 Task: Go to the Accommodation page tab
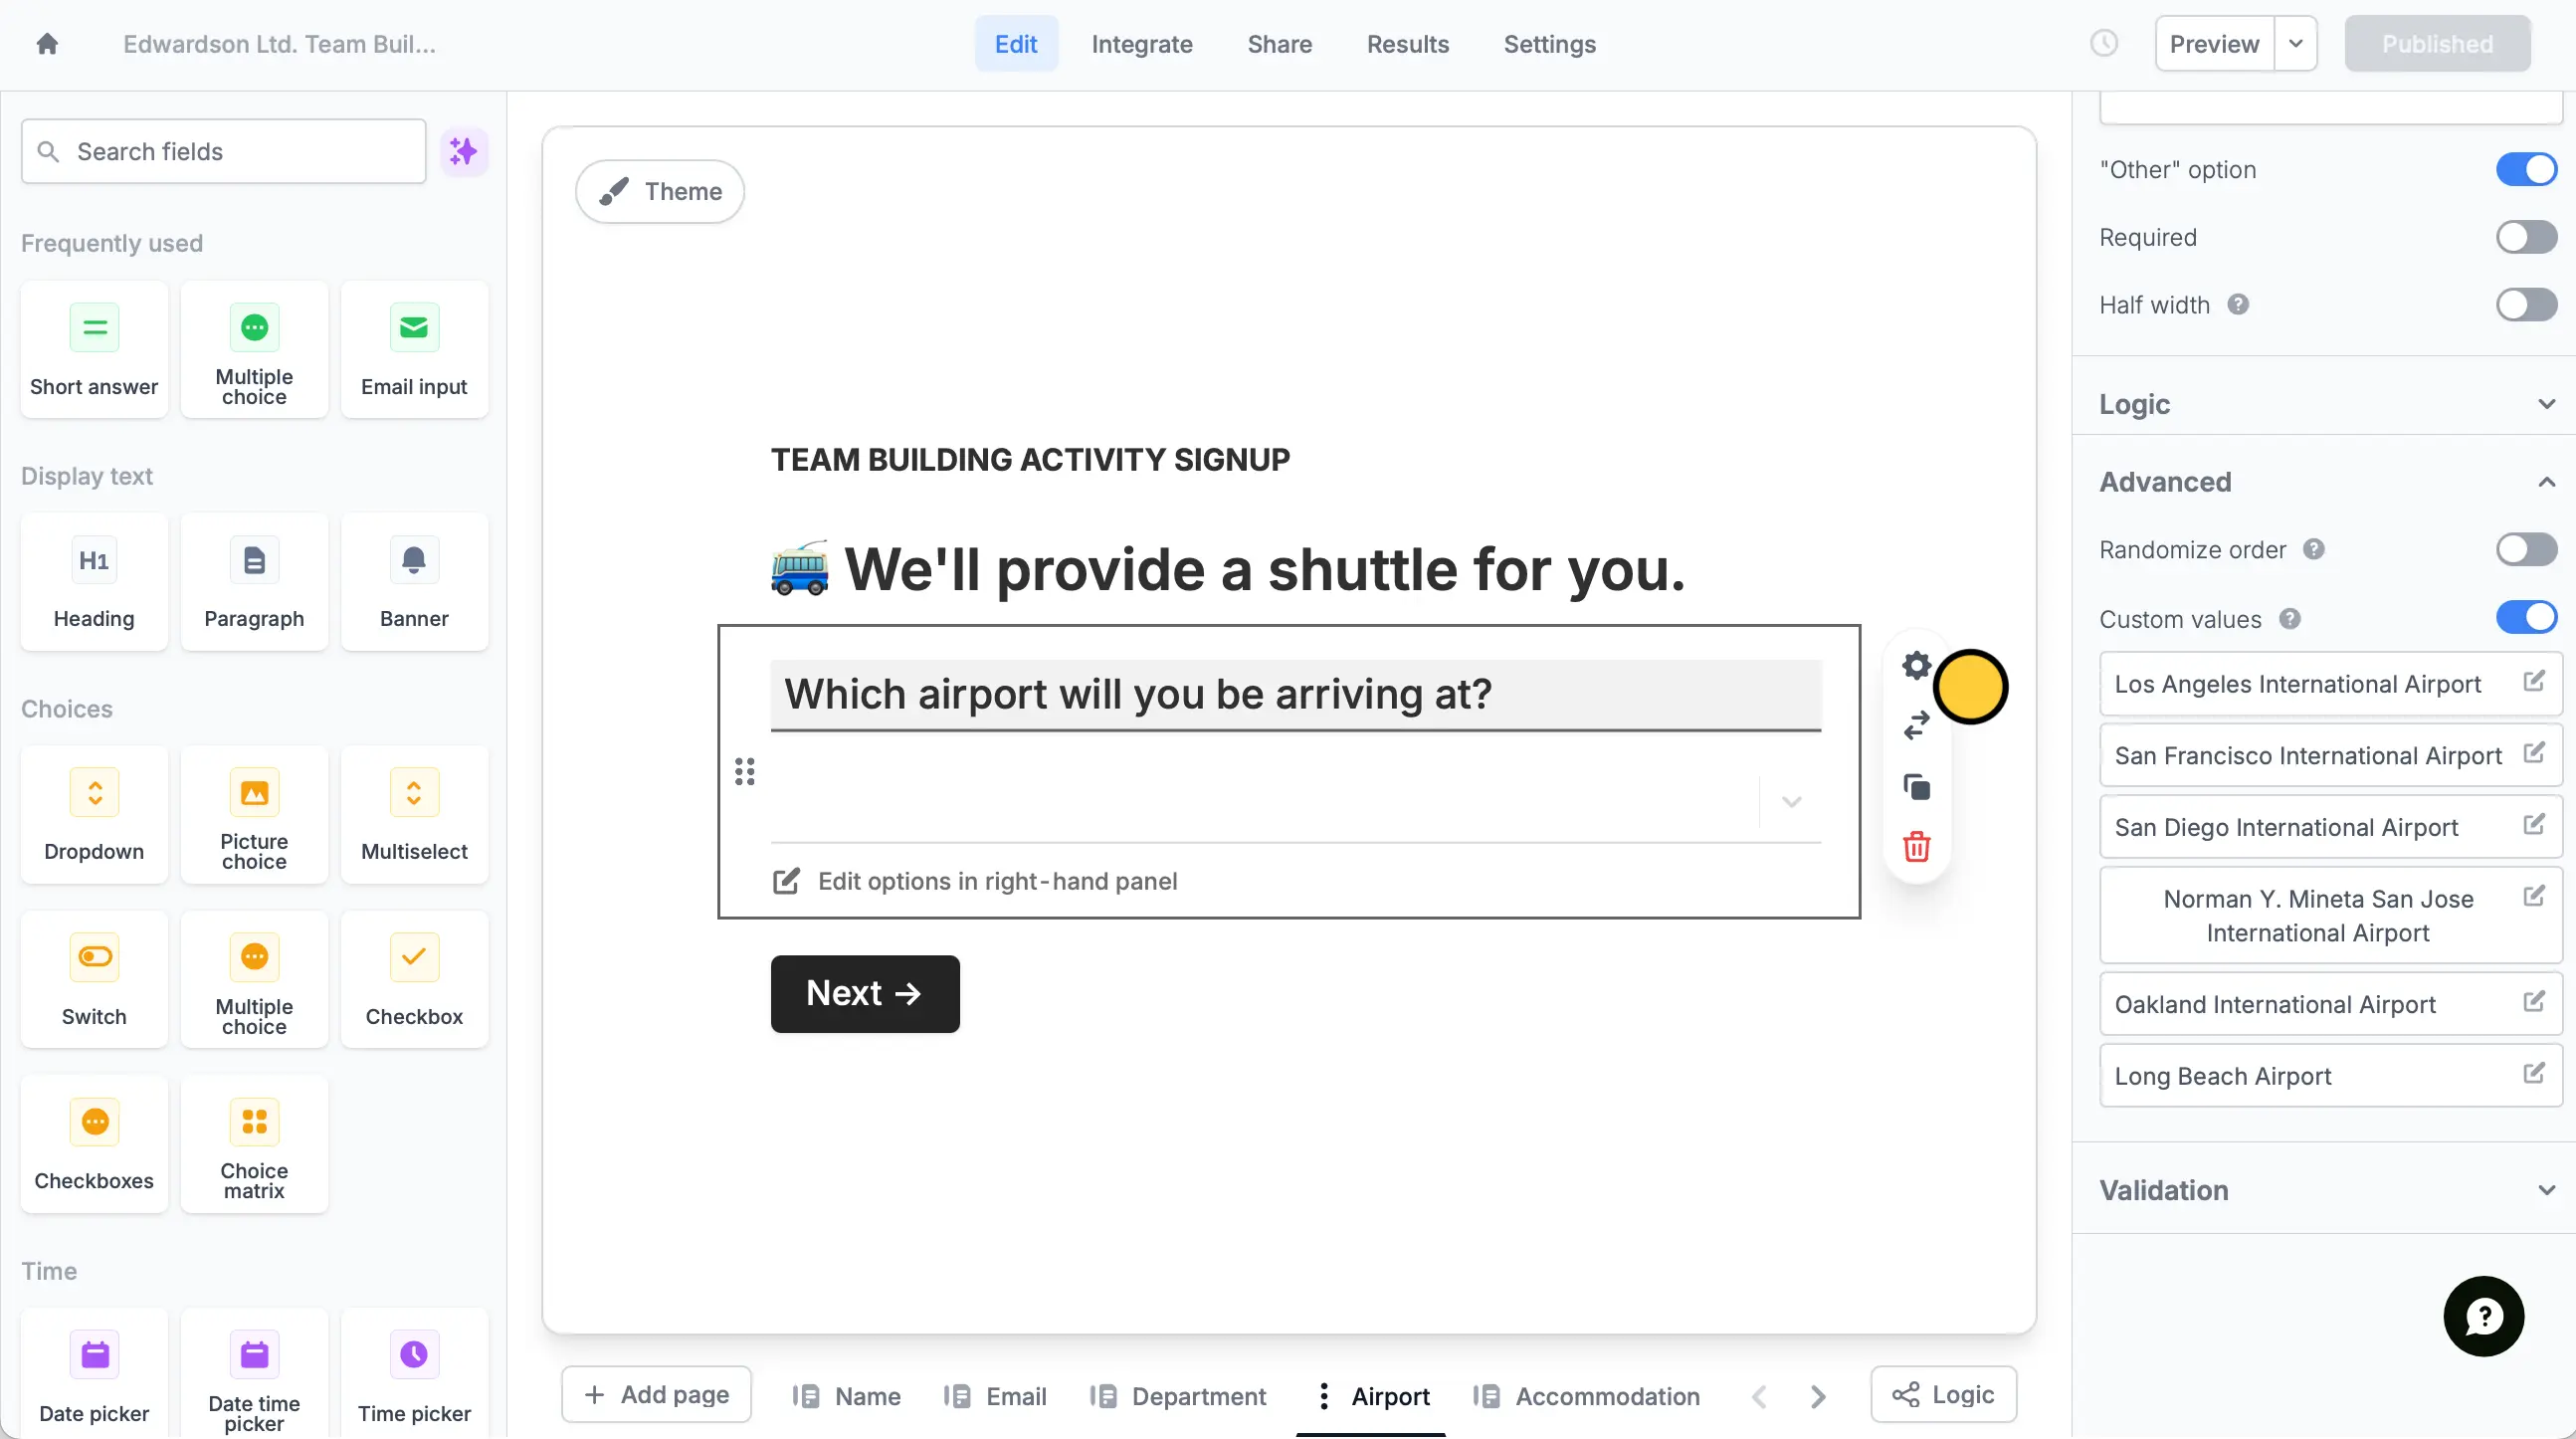pos(1586,1396)
